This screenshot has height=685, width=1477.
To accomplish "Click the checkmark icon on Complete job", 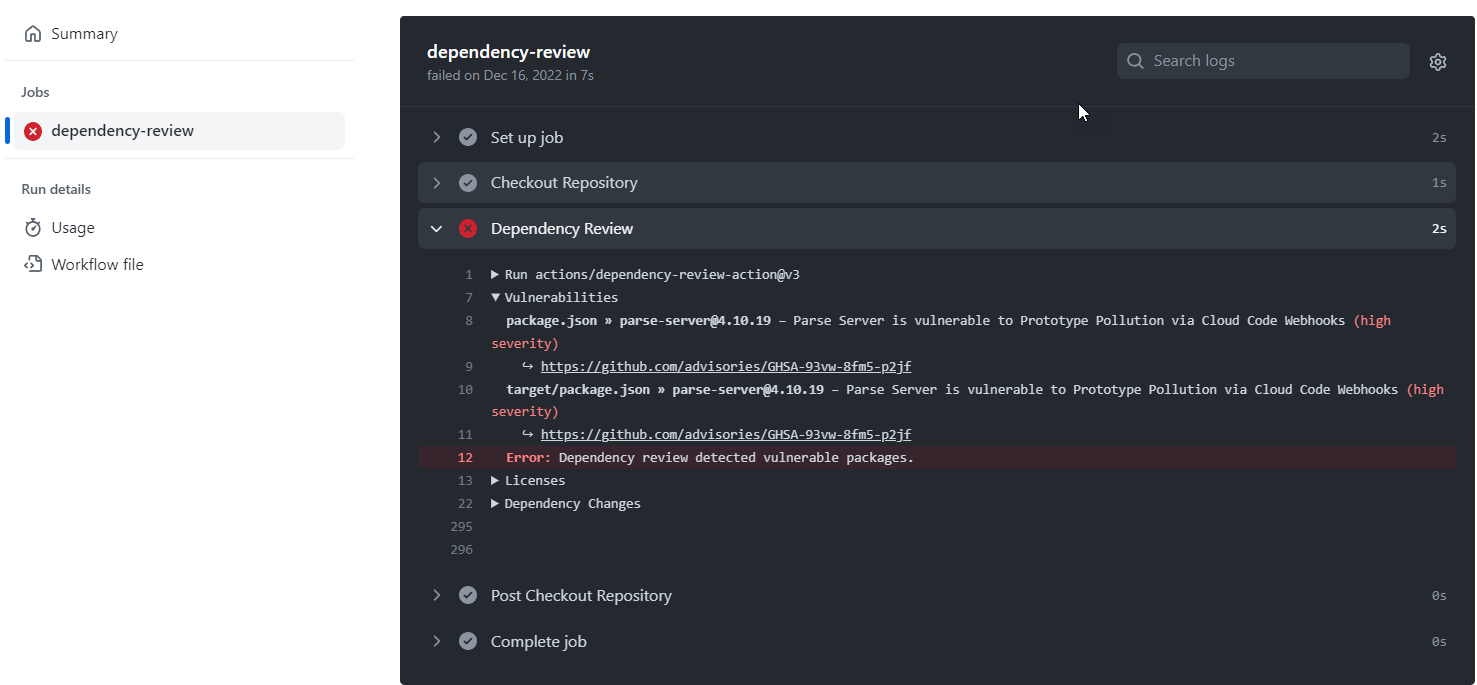I will point(467,641).
